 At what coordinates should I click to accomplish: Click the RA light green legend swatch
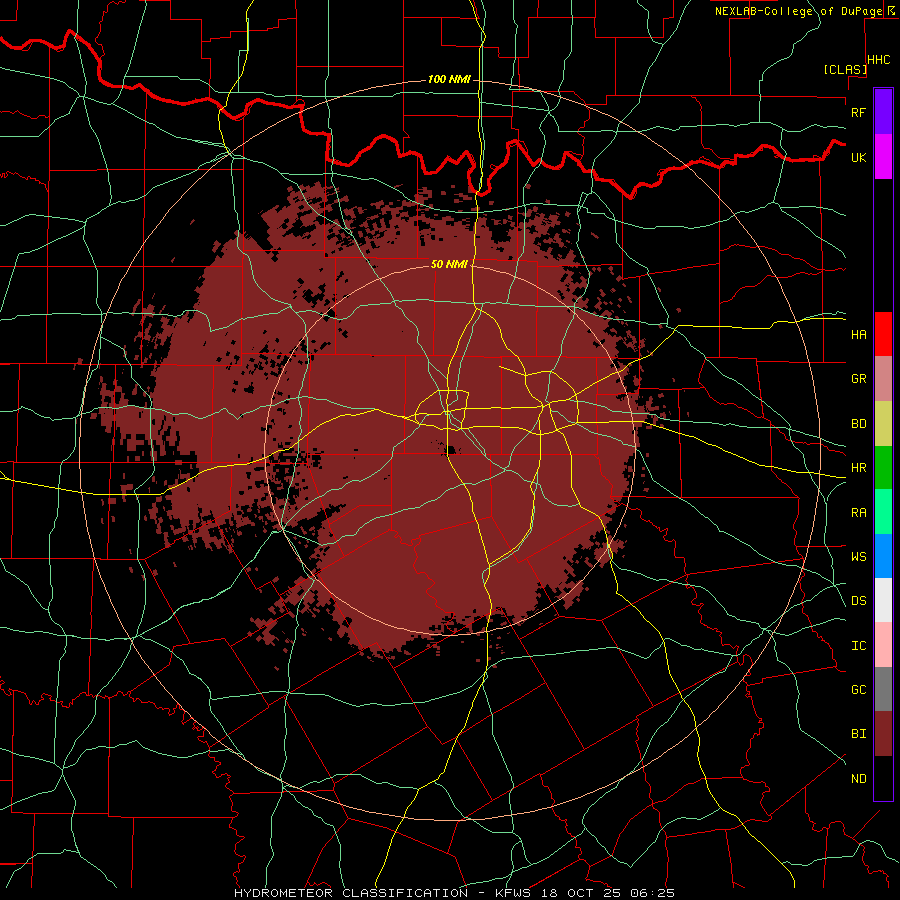coord(883,511)
